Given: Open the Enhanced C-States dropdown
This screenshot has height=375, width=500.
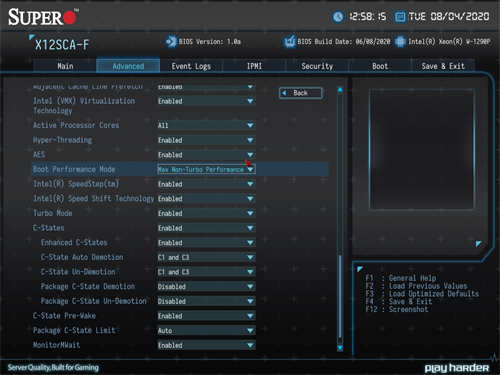Looking at the screenshot, I should click(206, 243).
